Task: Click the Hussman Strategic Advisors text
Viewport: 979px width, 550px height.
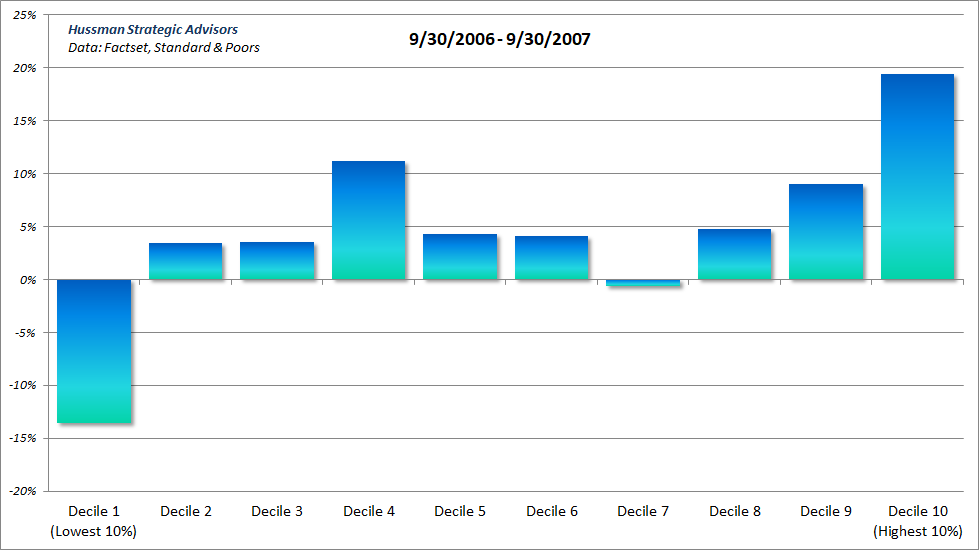Action: (153, 30)
